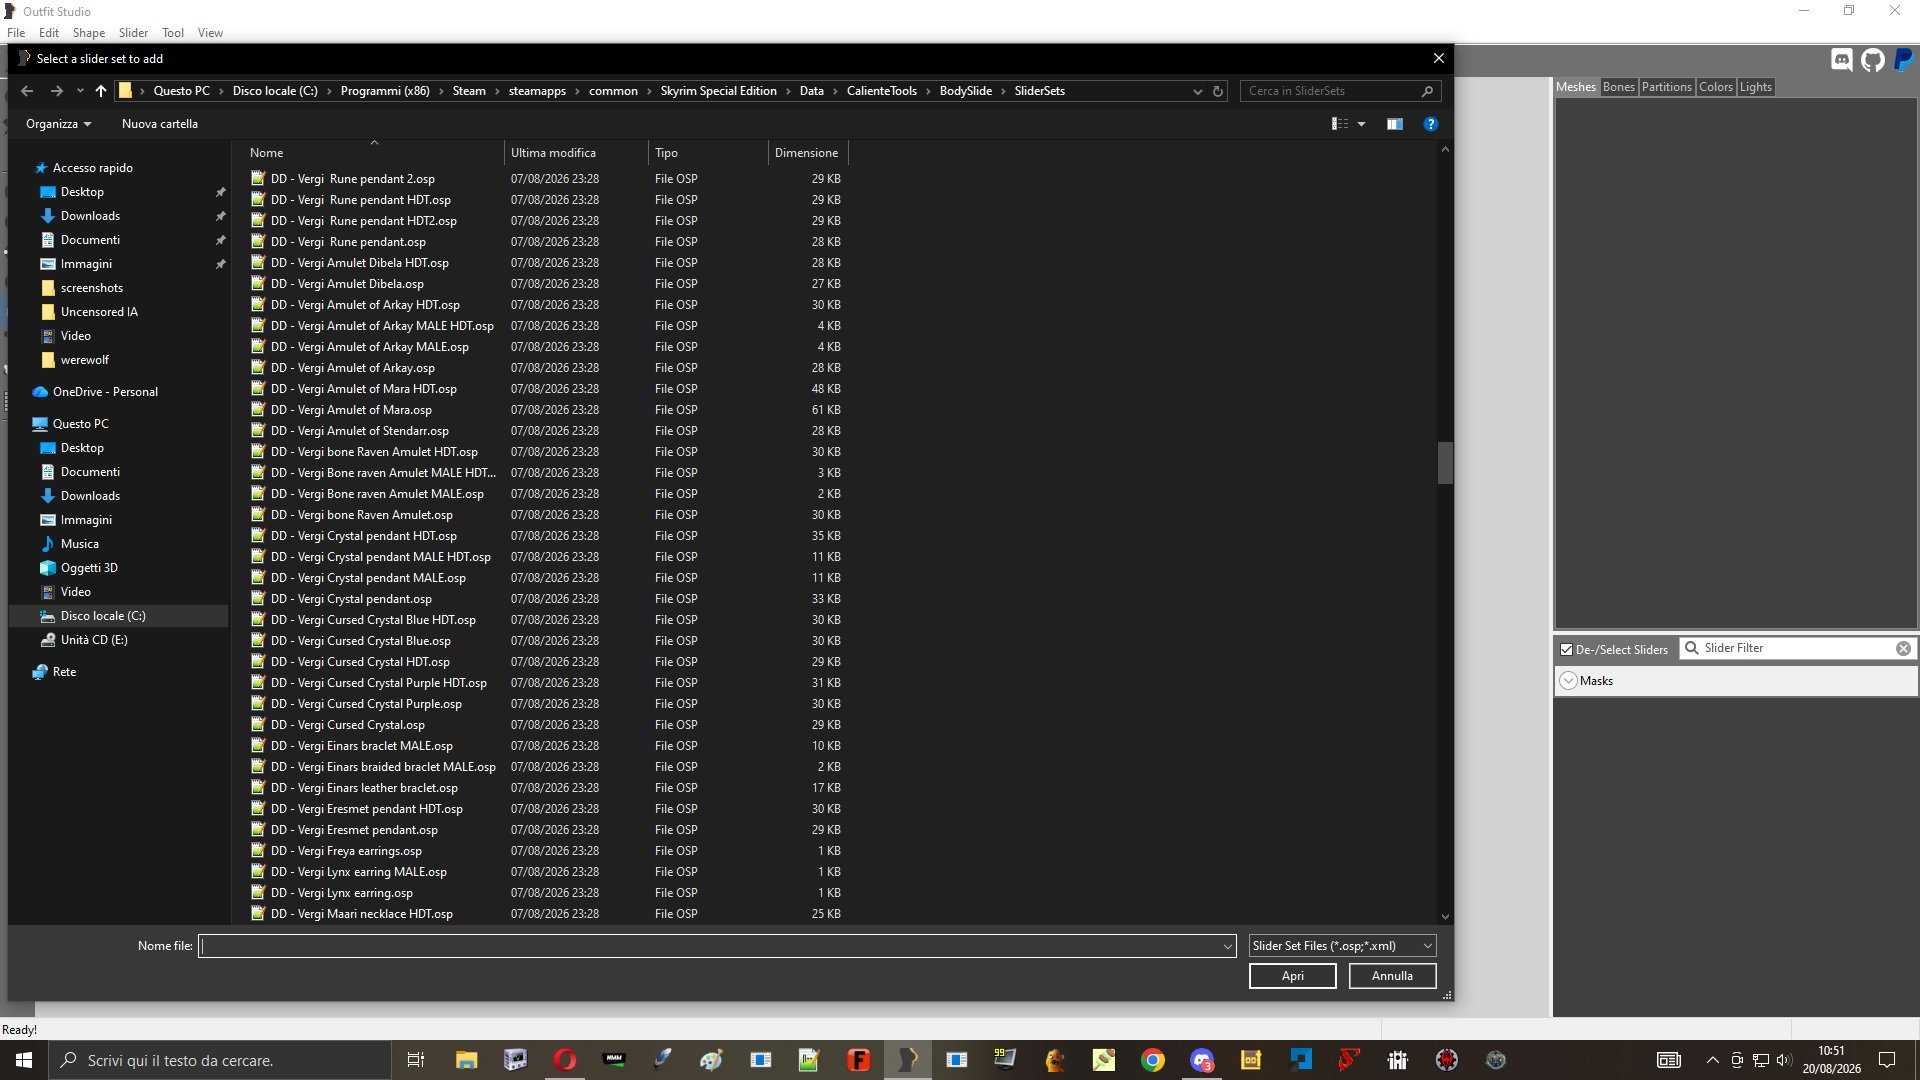This screenshot has width=1920, height=1080.
Task: Refresh the SliderSets folder listing
Action: [1218, 91]
